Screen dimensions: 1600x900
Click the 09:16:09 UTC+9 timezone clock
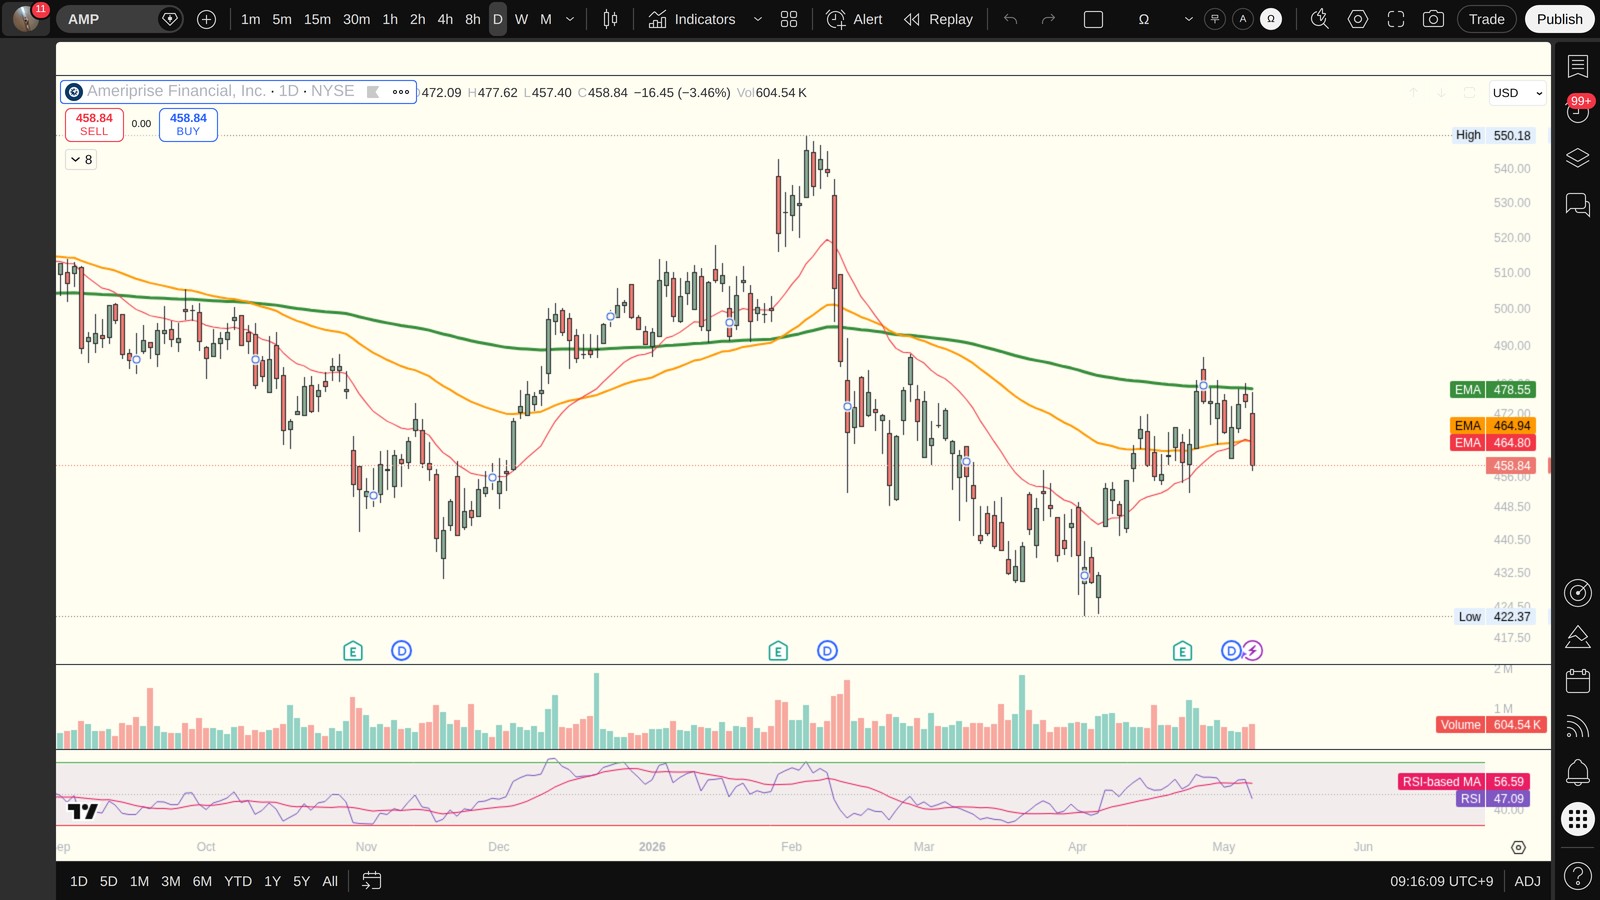point(1441,881)
